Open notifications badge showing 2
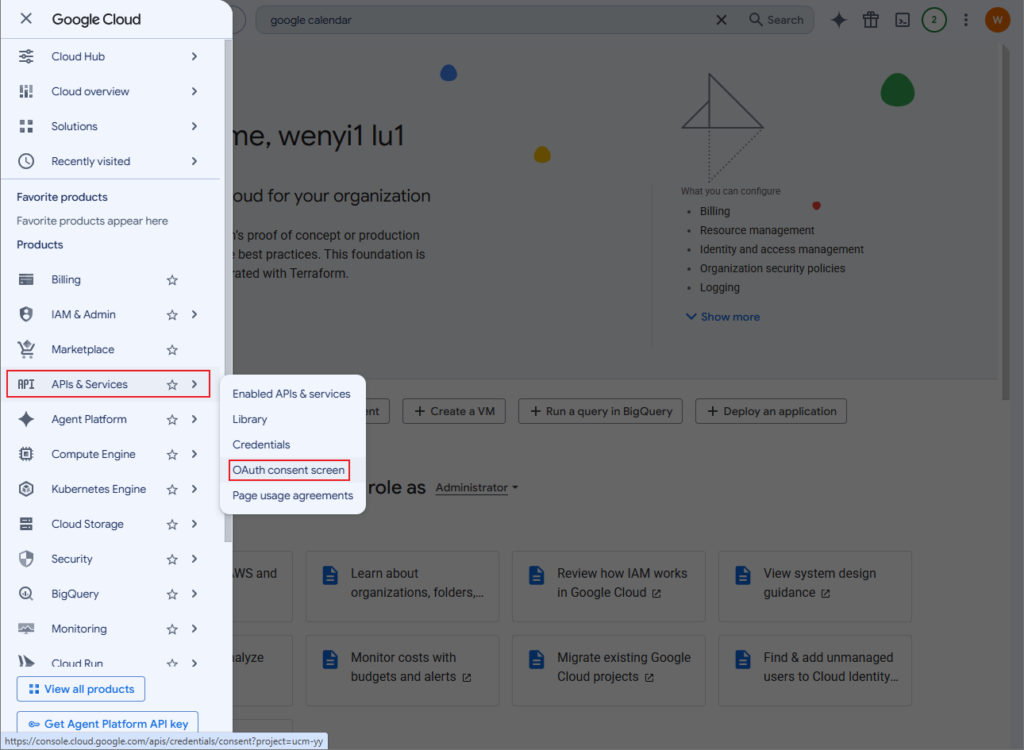The width and height of the screenshot is (1024, 750). click(934, 20)
